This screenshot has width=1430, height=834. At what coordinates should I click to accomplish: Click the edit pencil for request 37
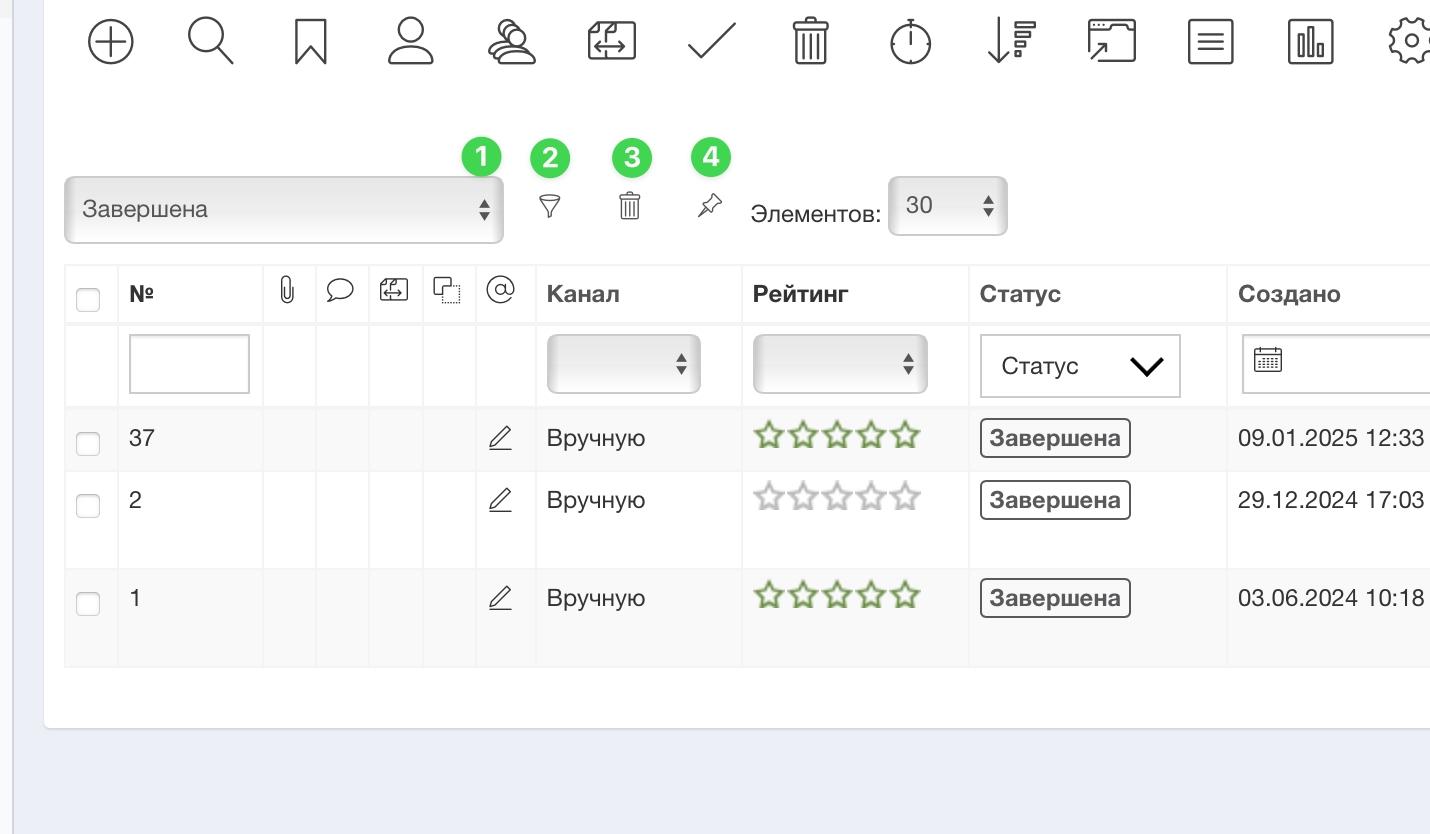pos(500,438)
